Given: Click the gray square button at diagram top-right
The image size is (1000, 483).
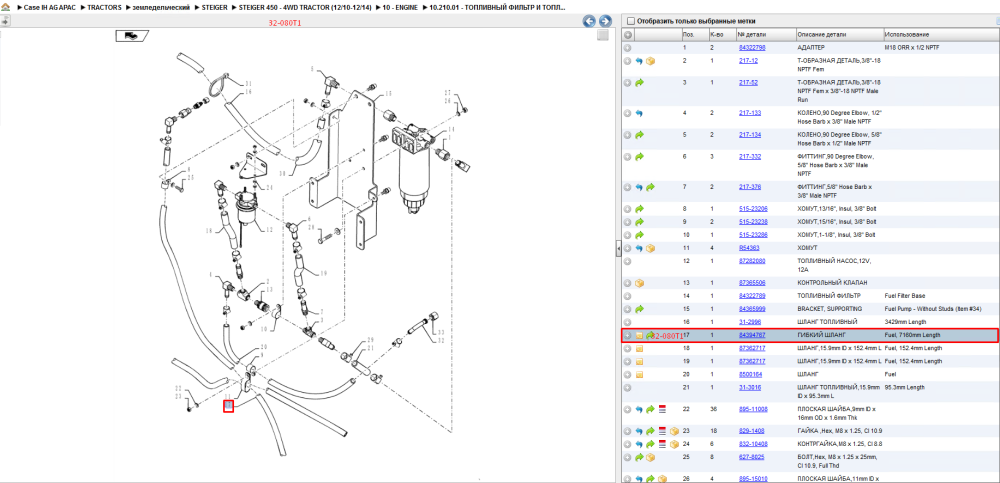Looking at the screenshot, I should [603, 36].
